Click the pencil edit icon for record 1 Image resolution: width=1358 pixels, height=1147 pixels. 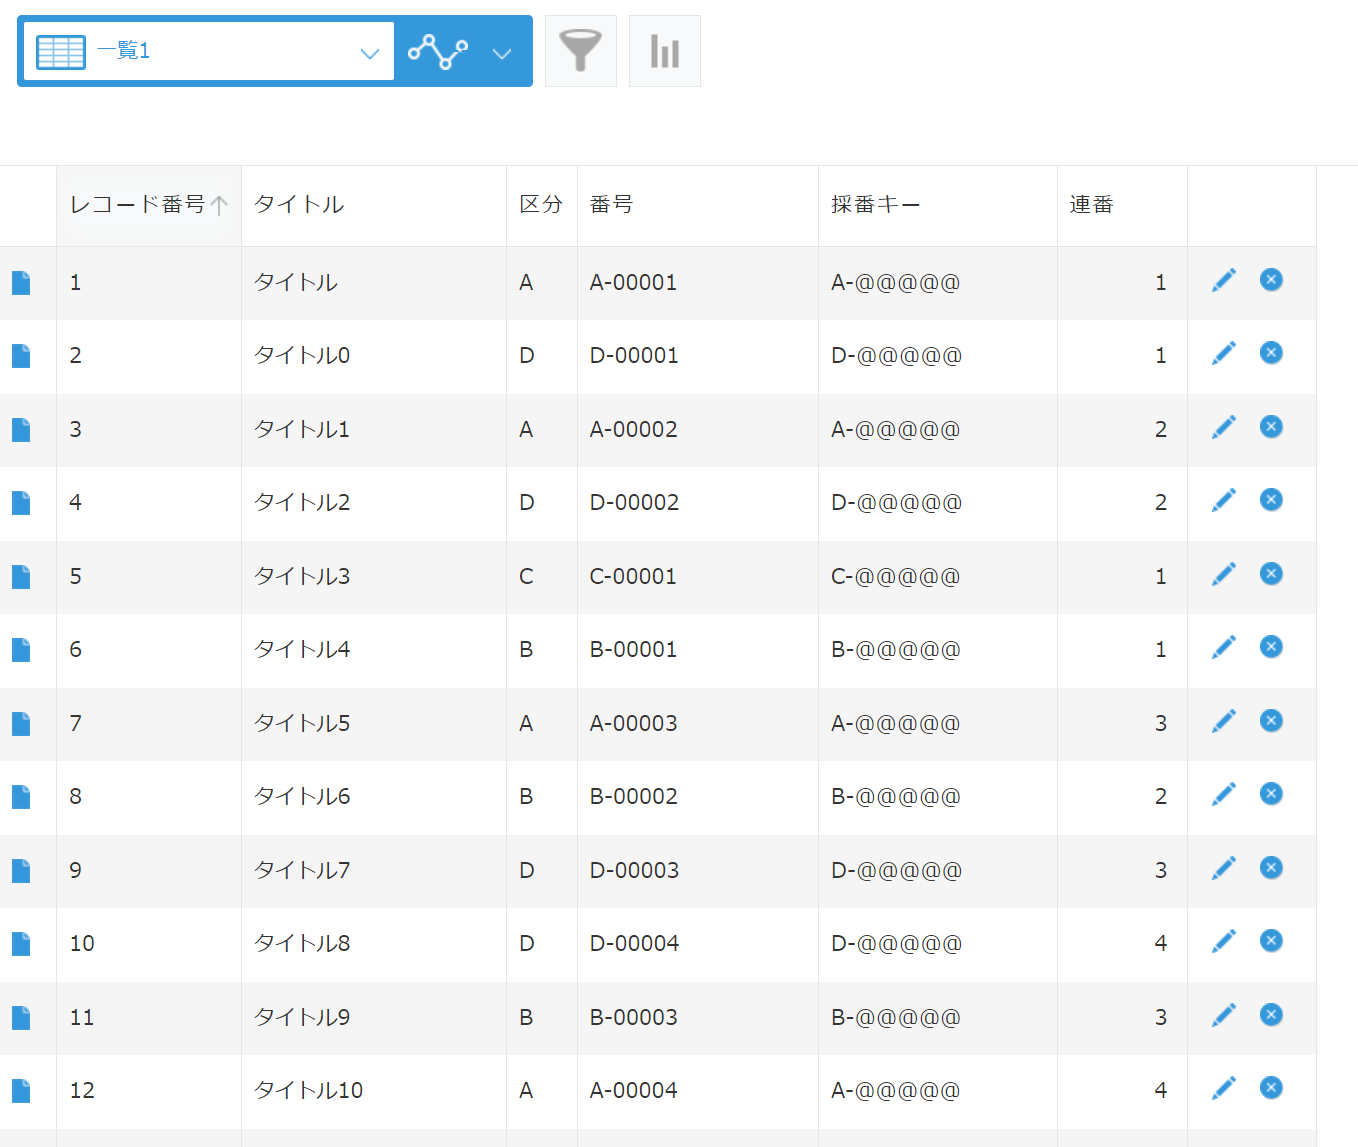(1223, 281)
